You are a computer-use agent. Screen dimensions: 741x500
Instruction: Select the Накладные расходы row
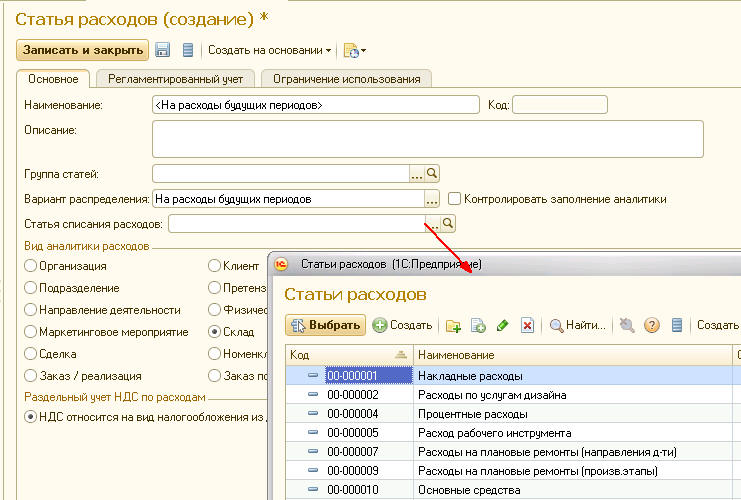pyautogui.click(x=513, y=375)
